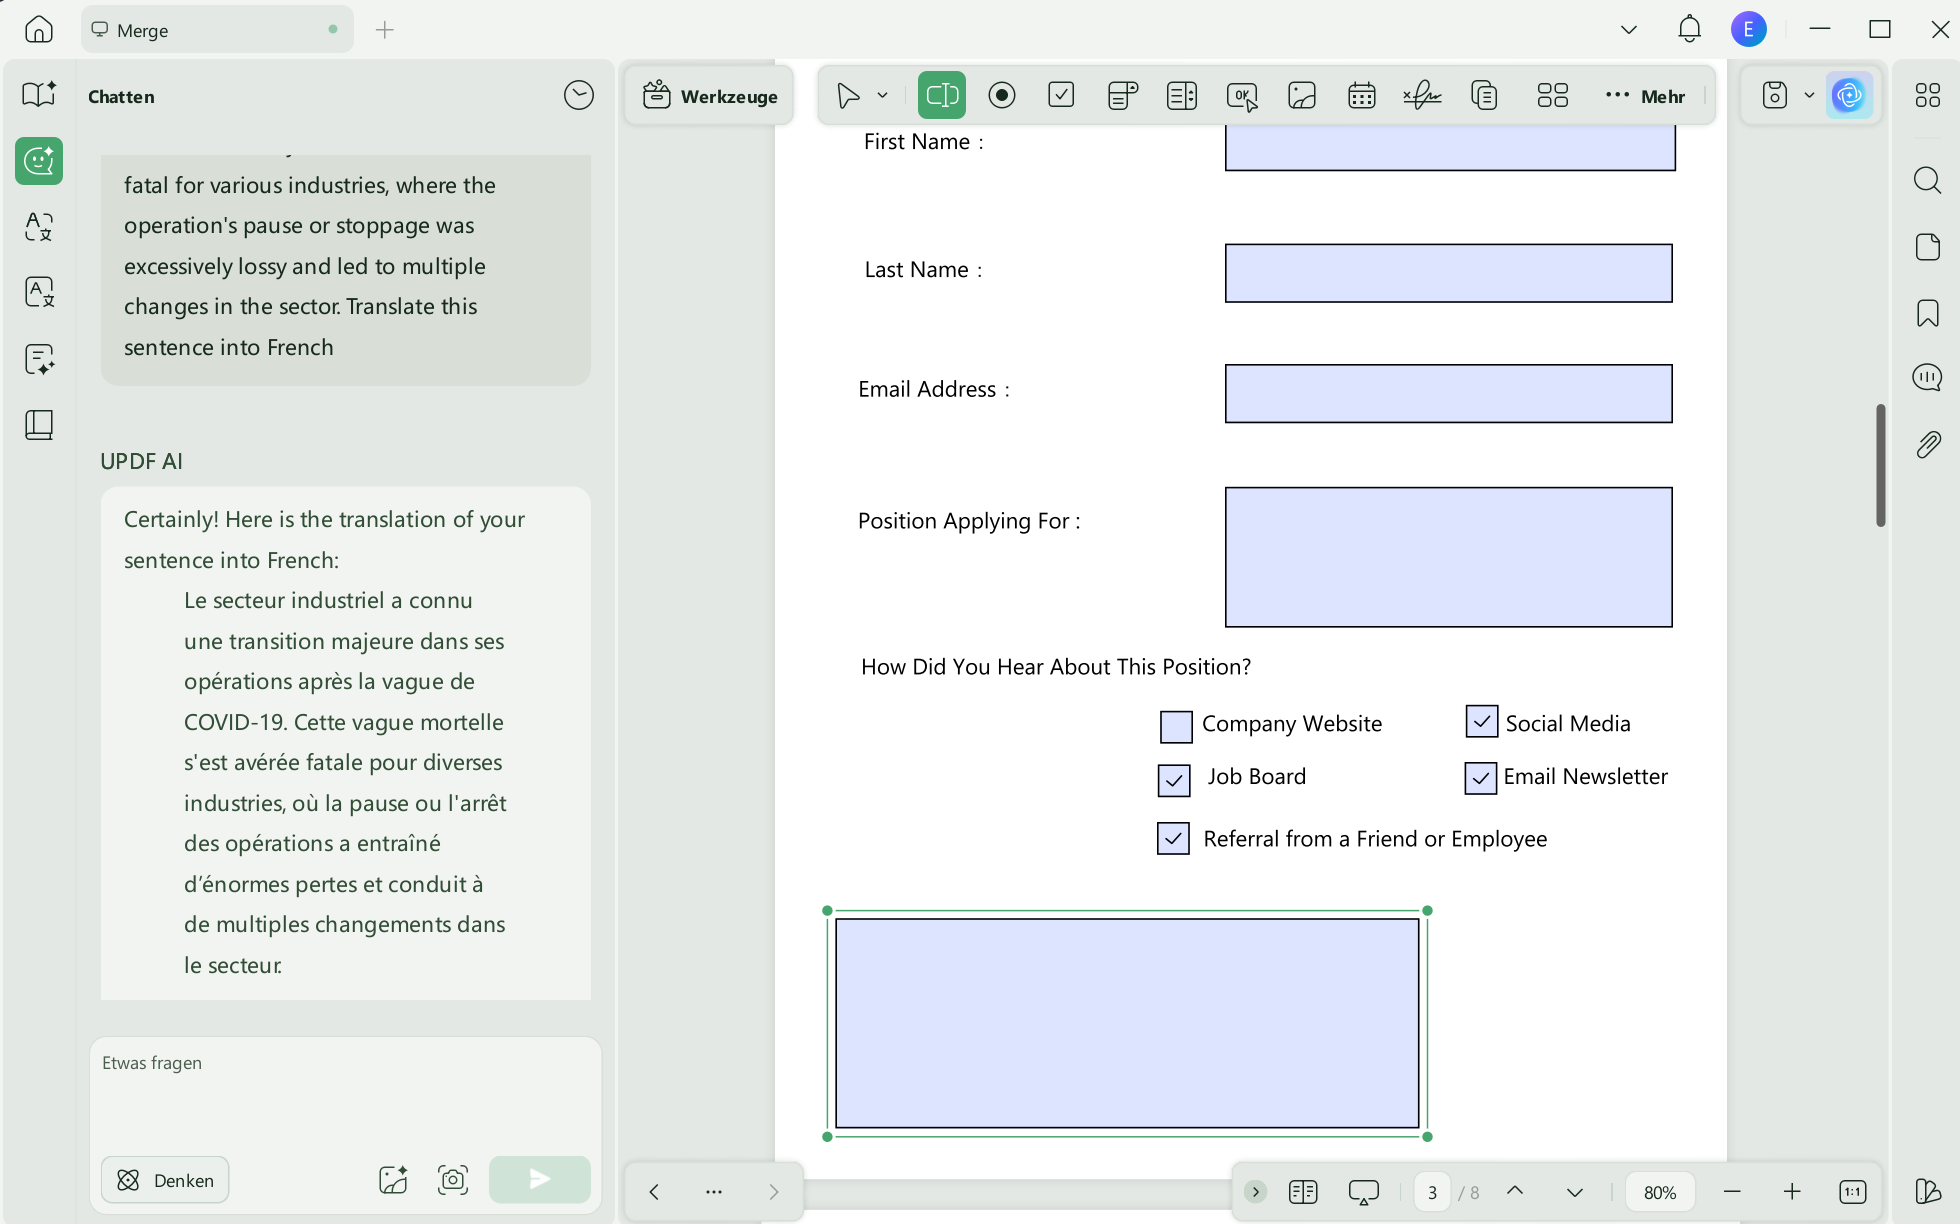Open the home screen icon
The height and width of the screenshot is (1224, 1960).
38,29
